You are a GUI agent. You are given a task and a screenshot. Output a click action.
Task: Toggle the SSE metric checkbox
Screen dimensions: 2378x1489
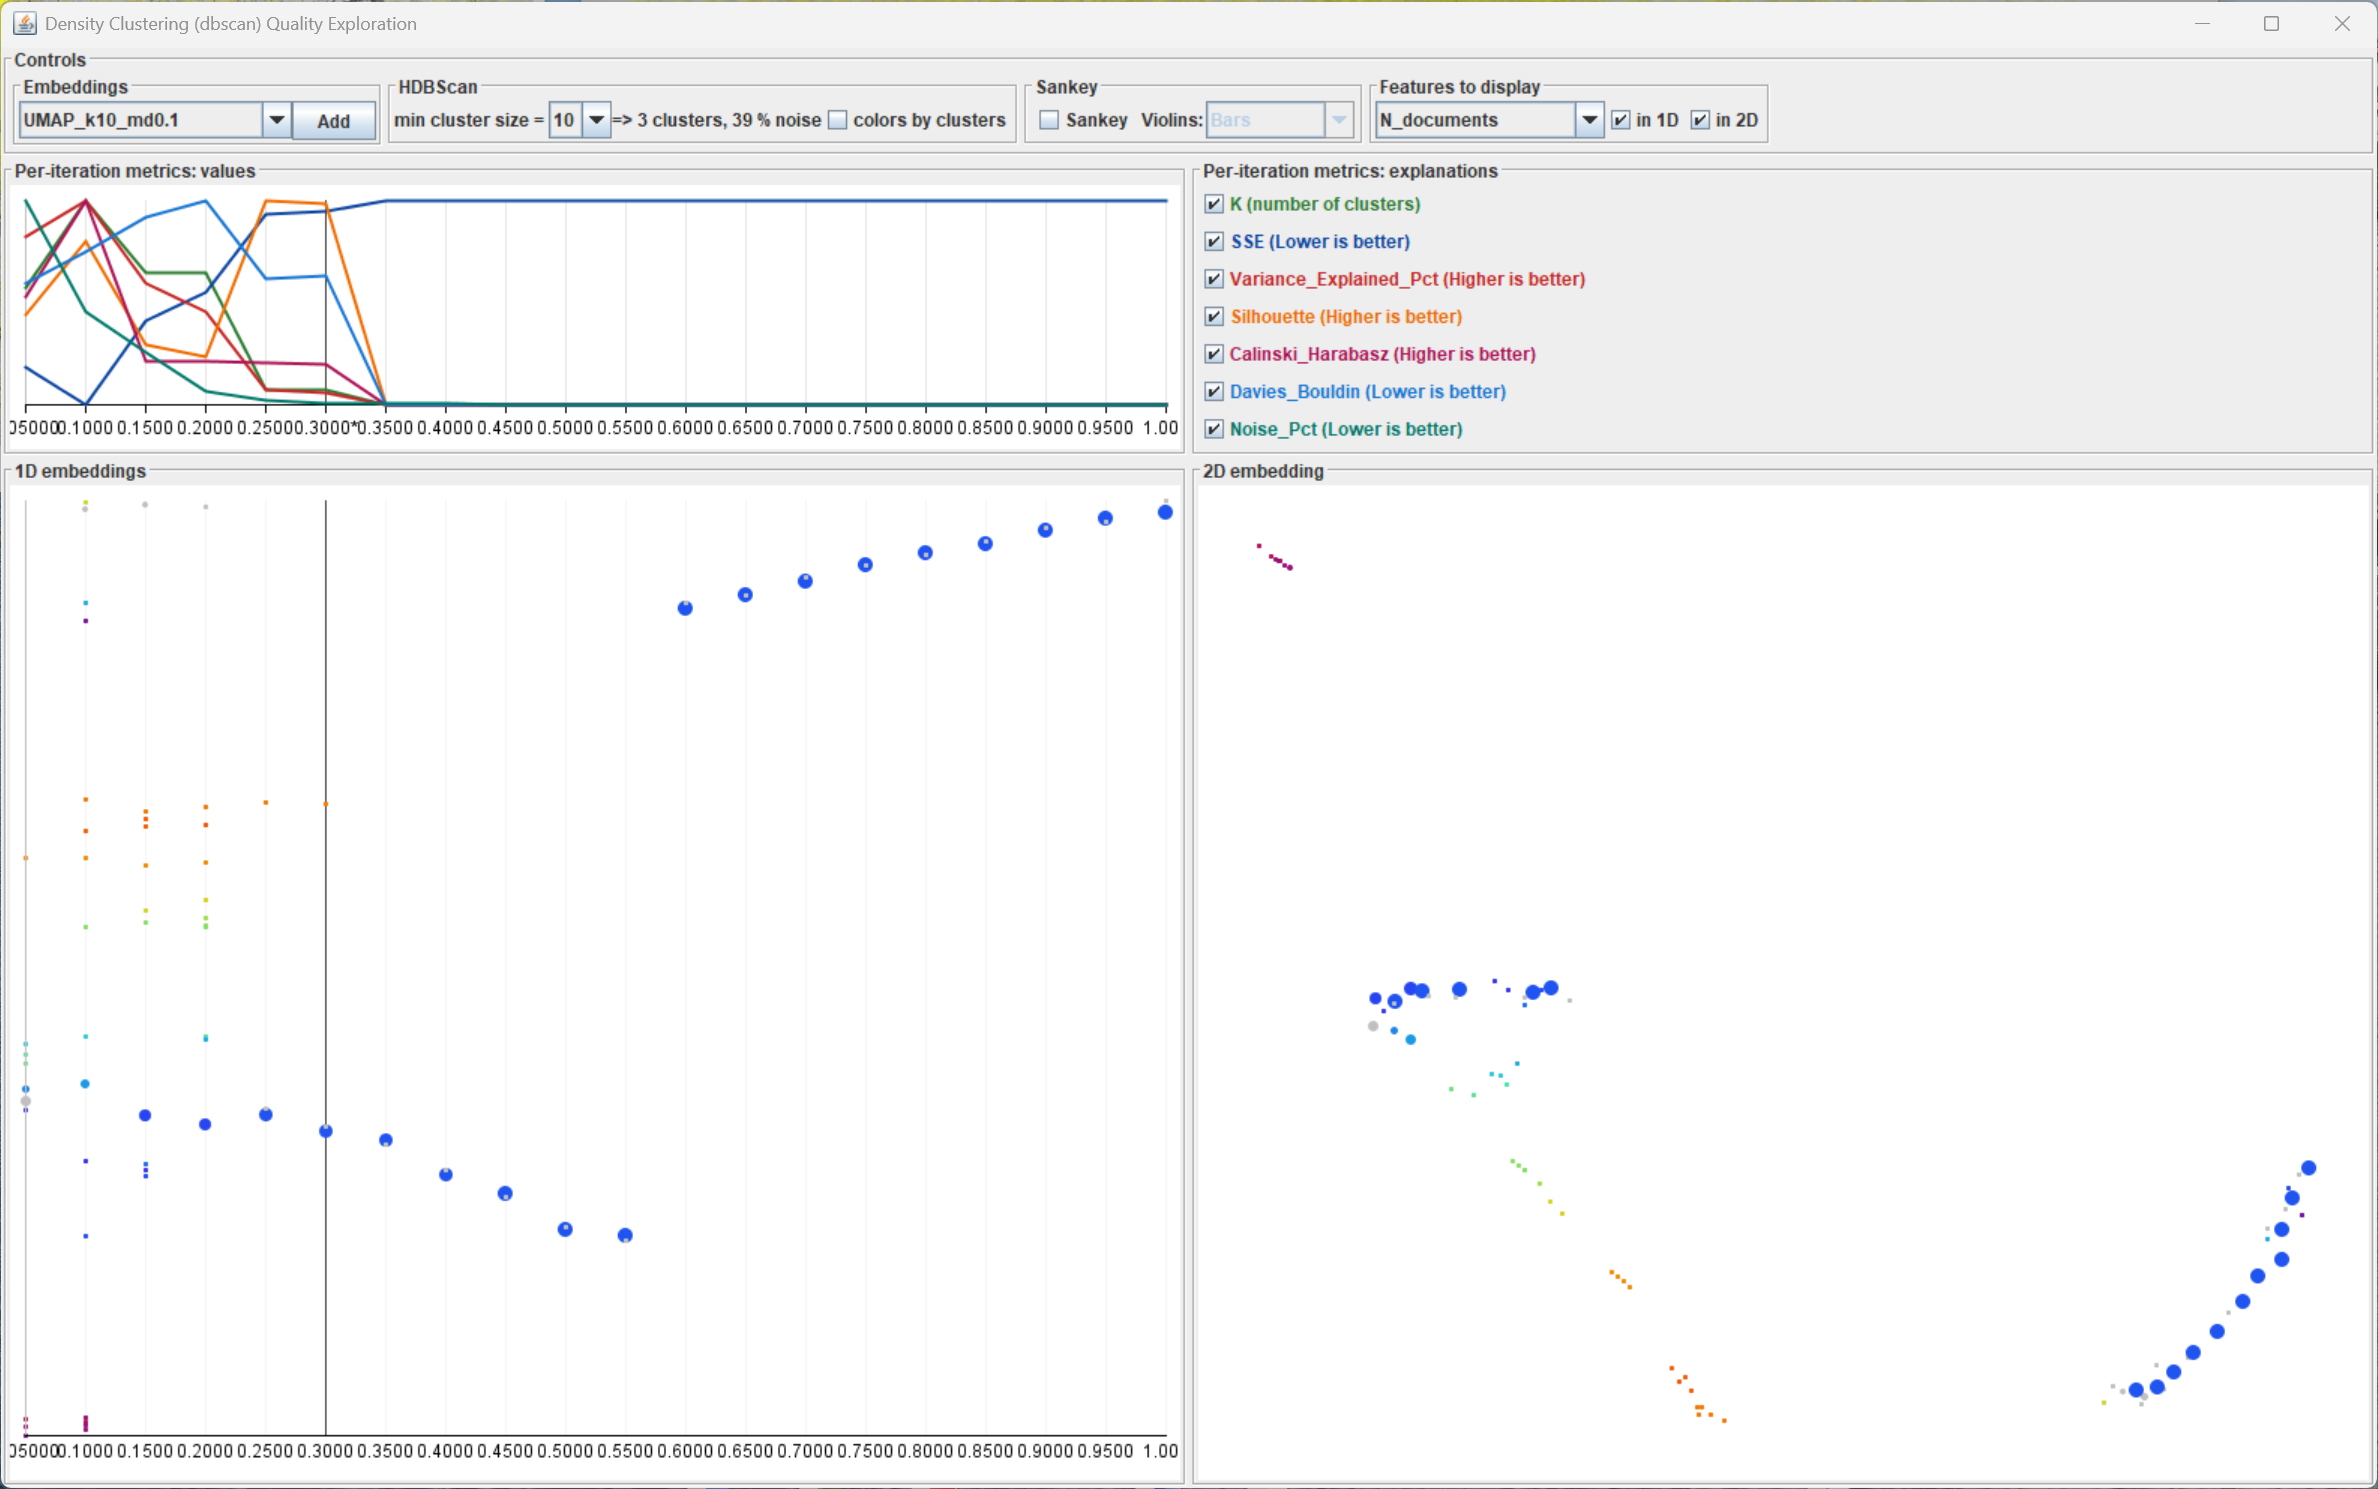[1214, 242]
